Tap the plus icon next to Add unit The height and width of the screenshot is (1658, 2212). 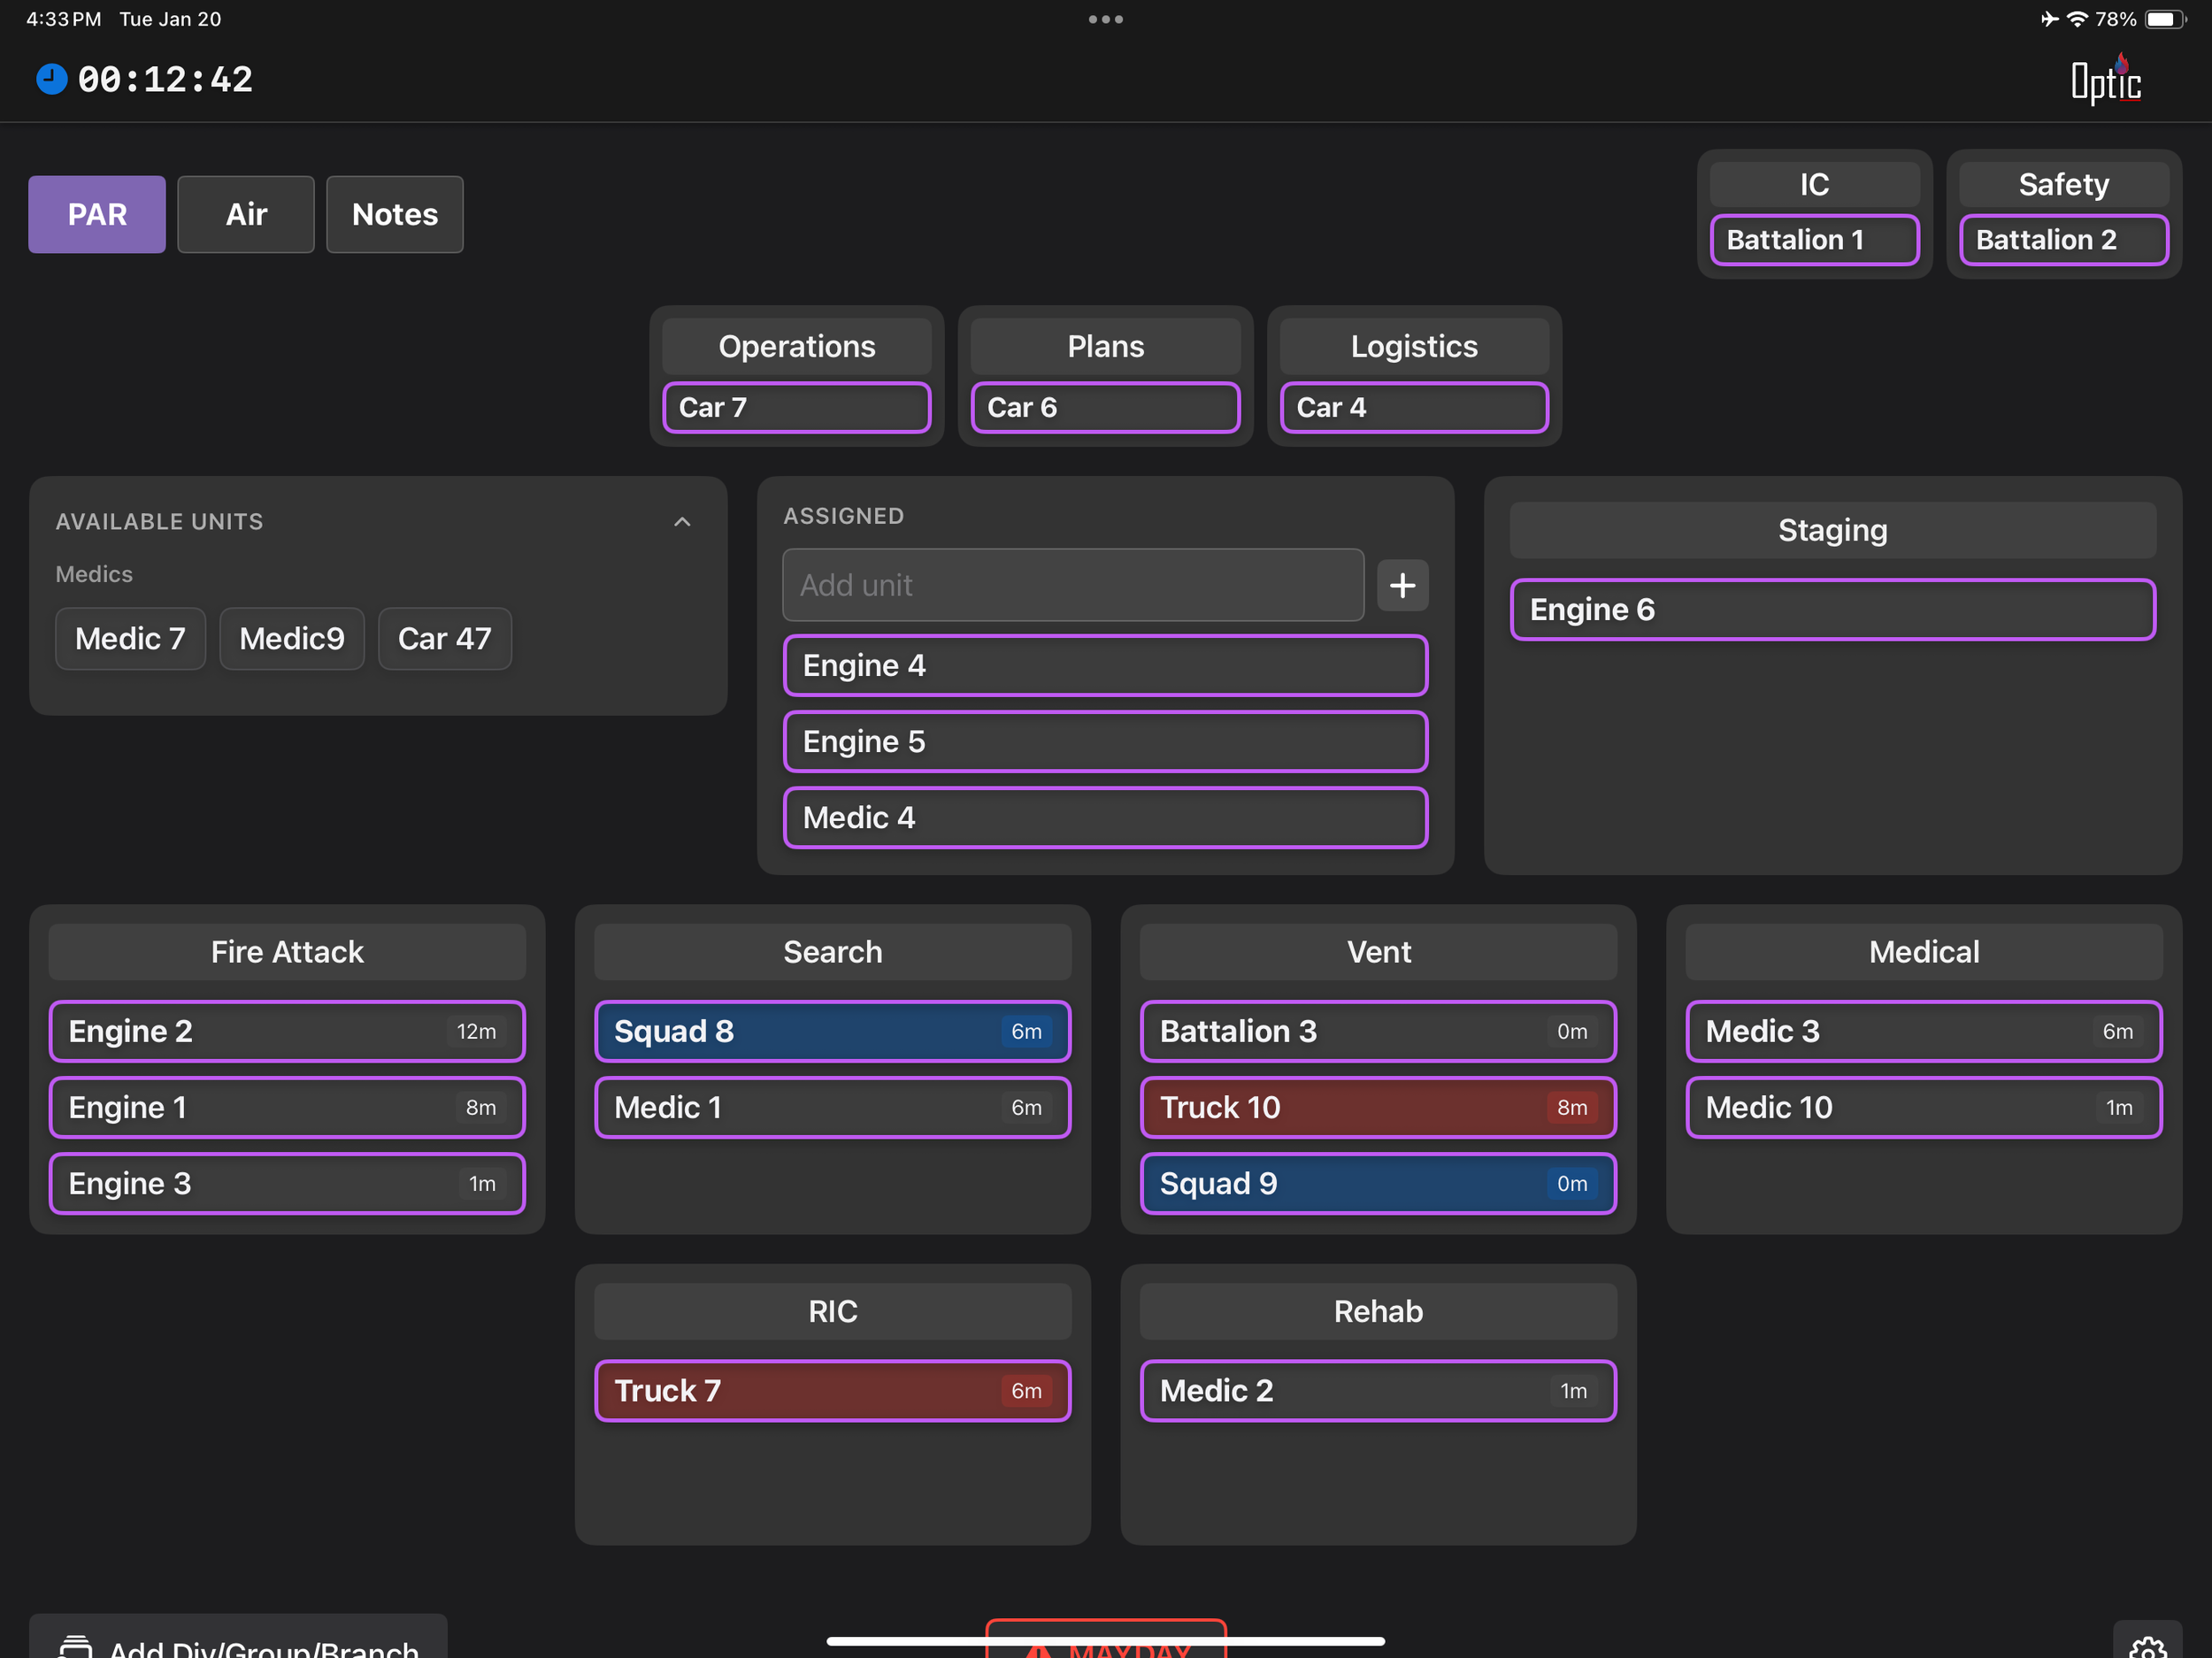tap(1402, 585)
